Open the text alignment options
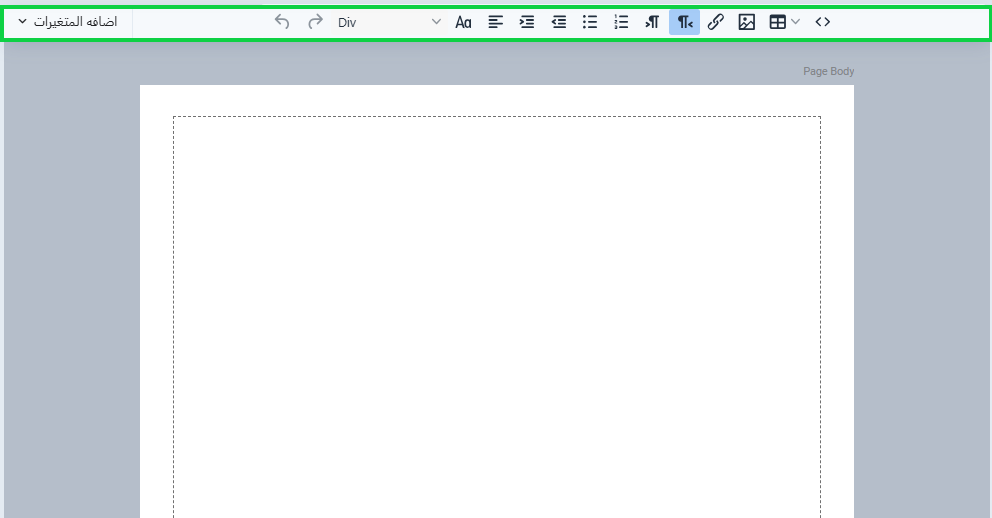 click(495, 22)
